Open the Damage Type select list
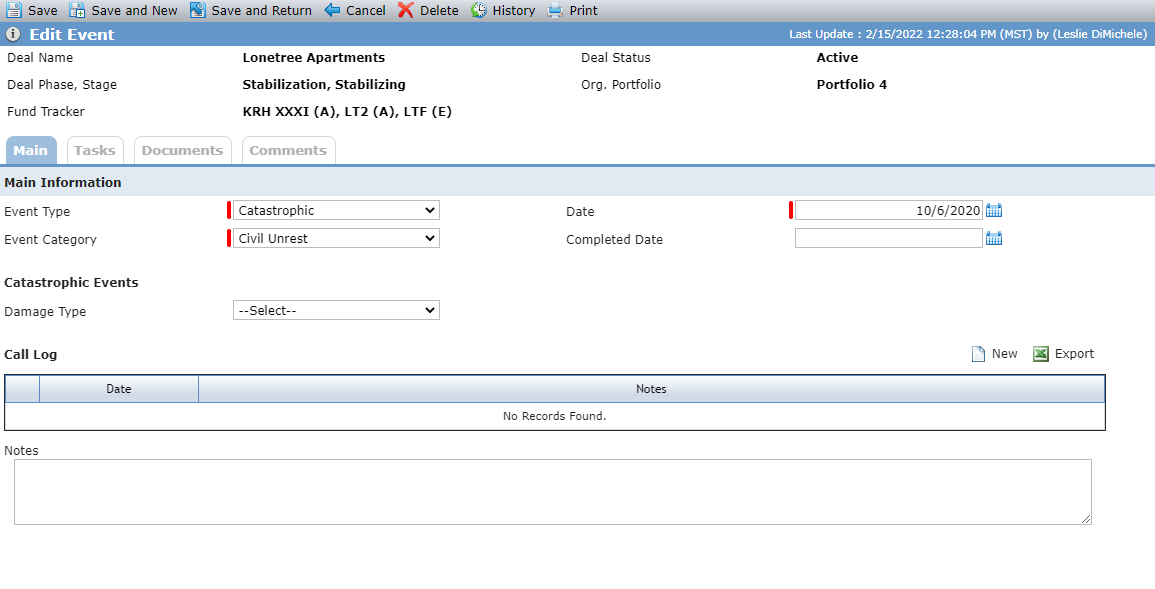This screenshot has width=1155, height=589. (336, 311)
